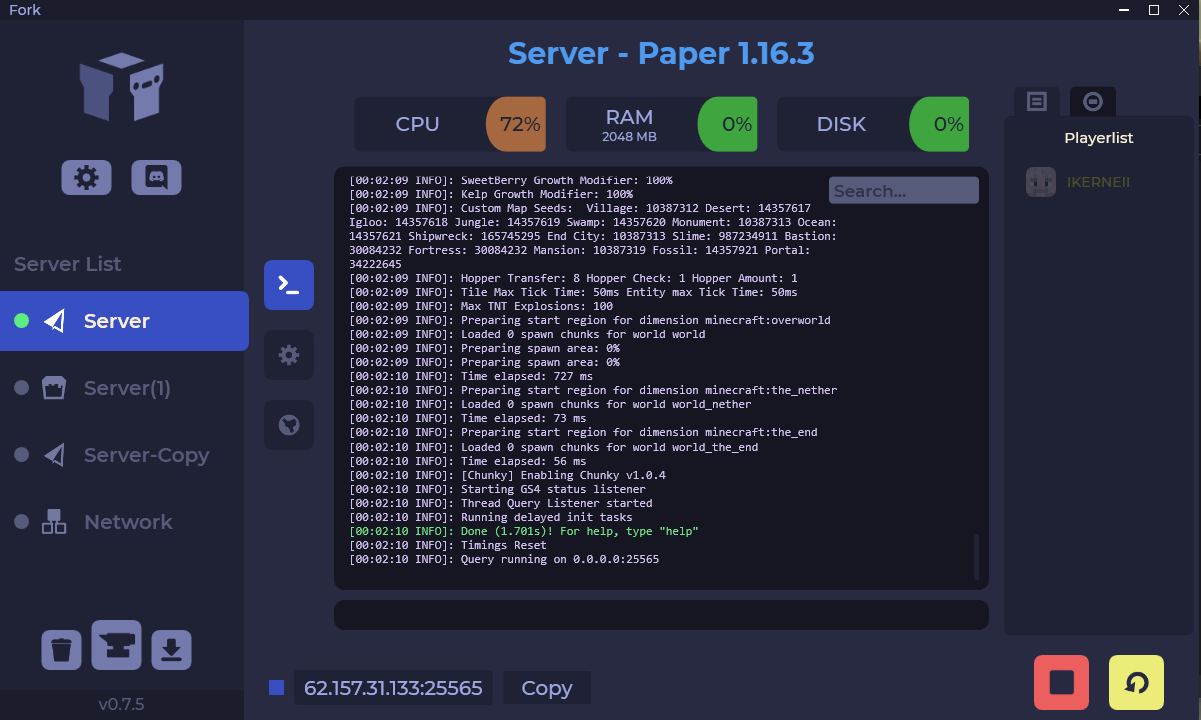Click the green status dot of Server

coord(22,321)
